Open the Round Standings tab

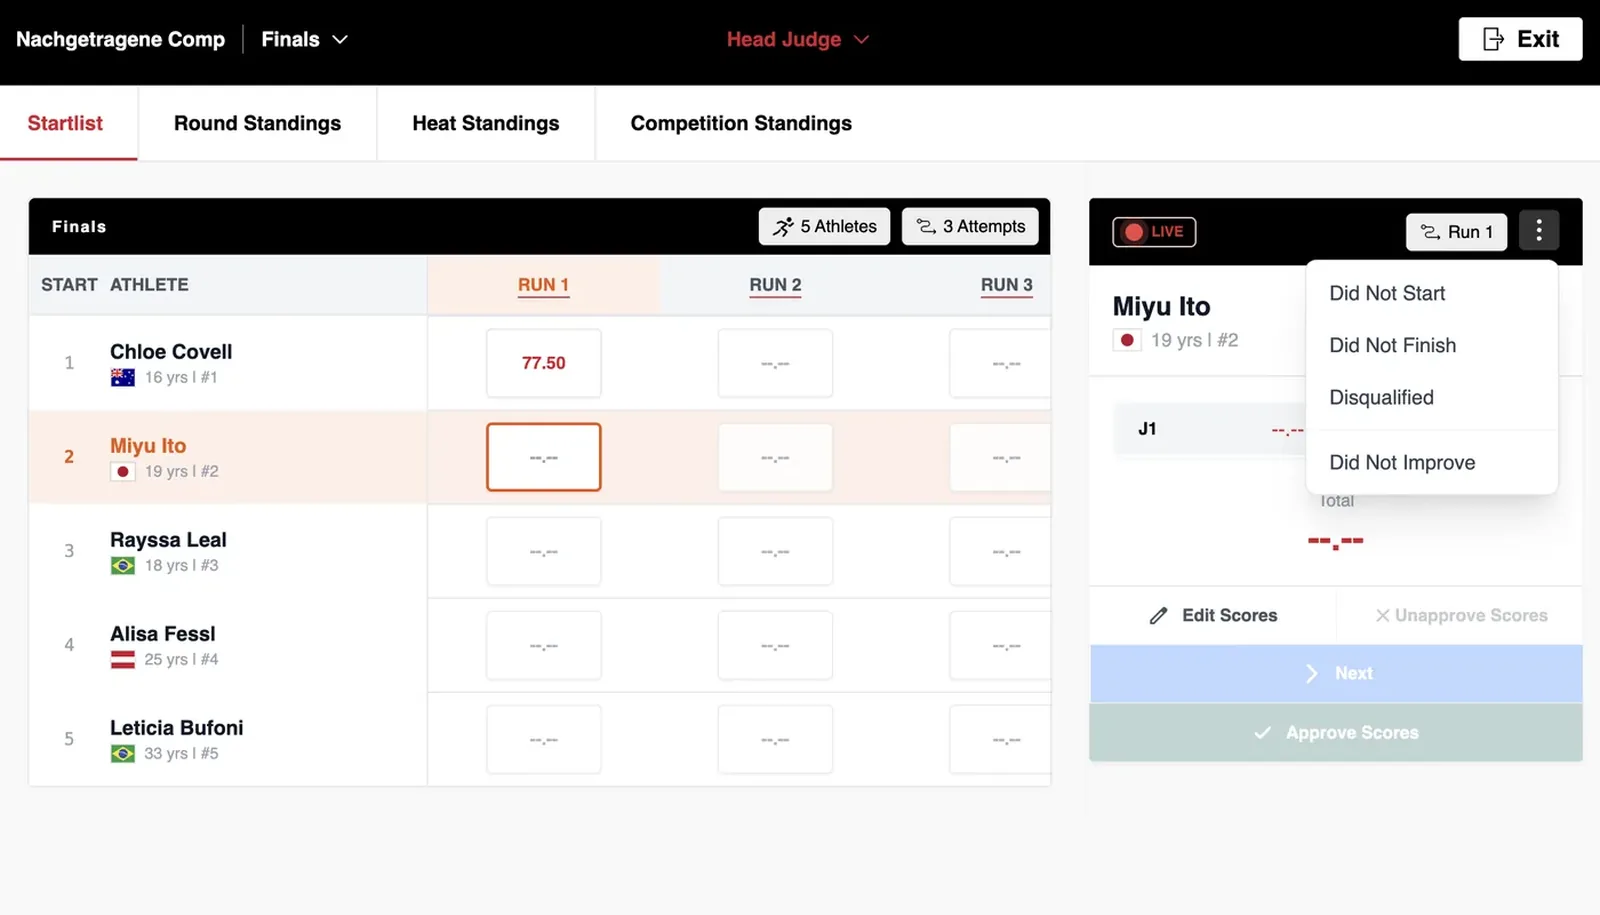(257, 123)
